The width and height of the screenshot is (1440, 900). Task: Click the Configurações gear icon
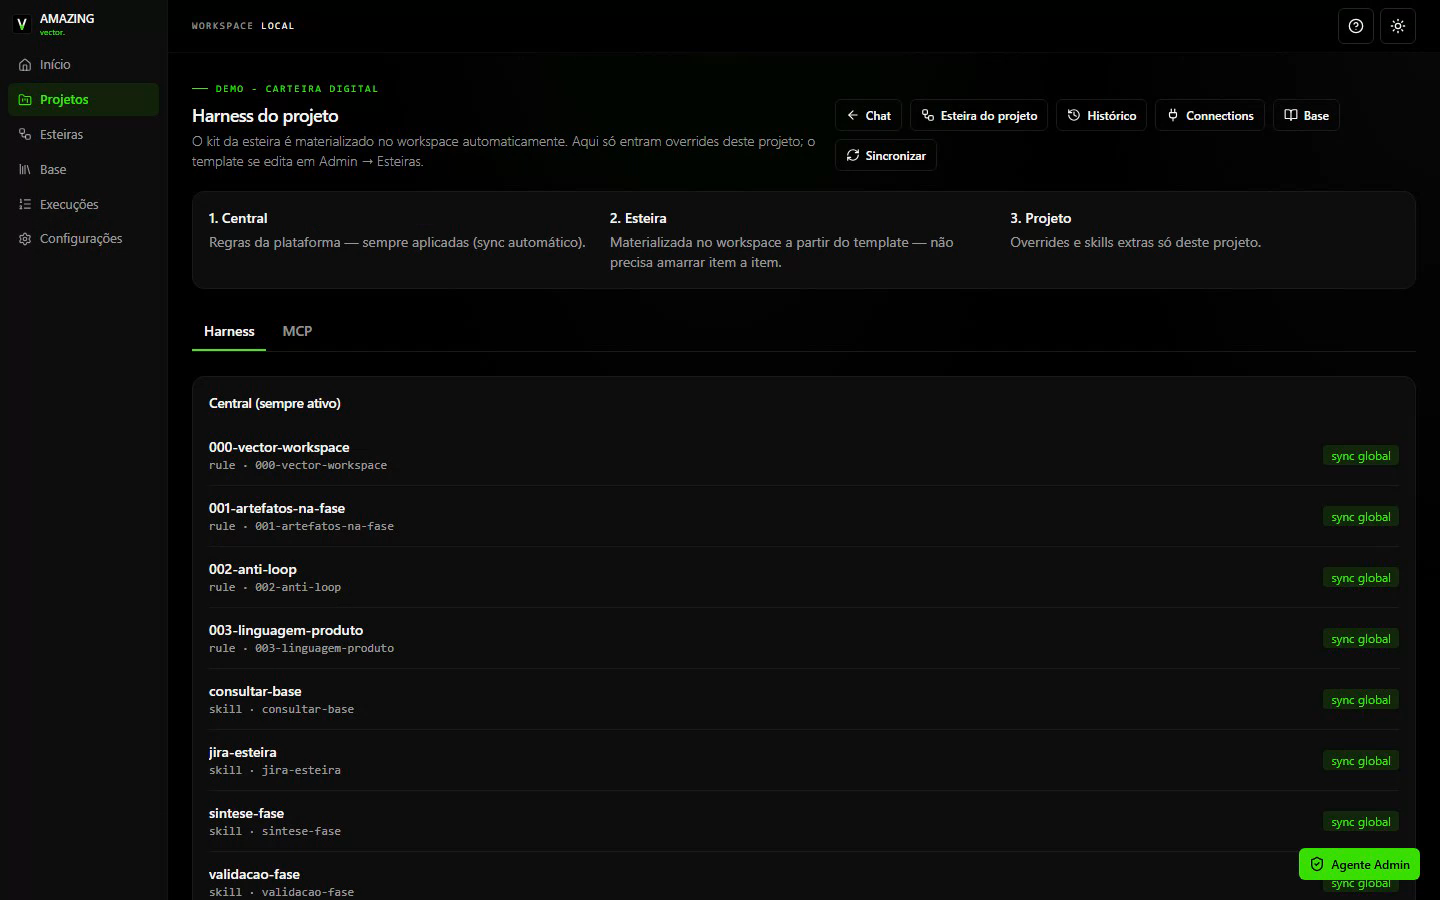coord(25,239)
